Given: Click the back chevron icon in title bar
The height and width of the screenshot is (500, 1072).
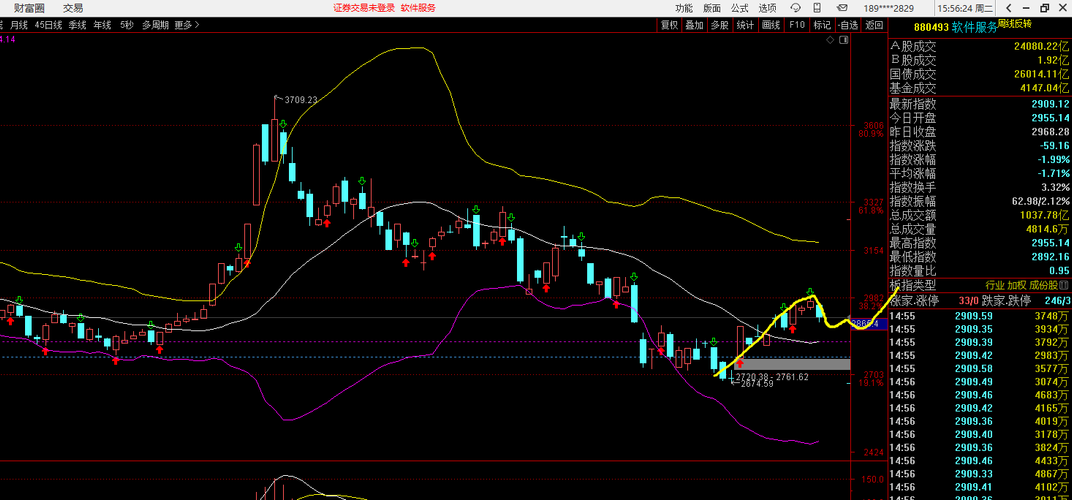Looking at the screenshot, I should (1006, 8).
